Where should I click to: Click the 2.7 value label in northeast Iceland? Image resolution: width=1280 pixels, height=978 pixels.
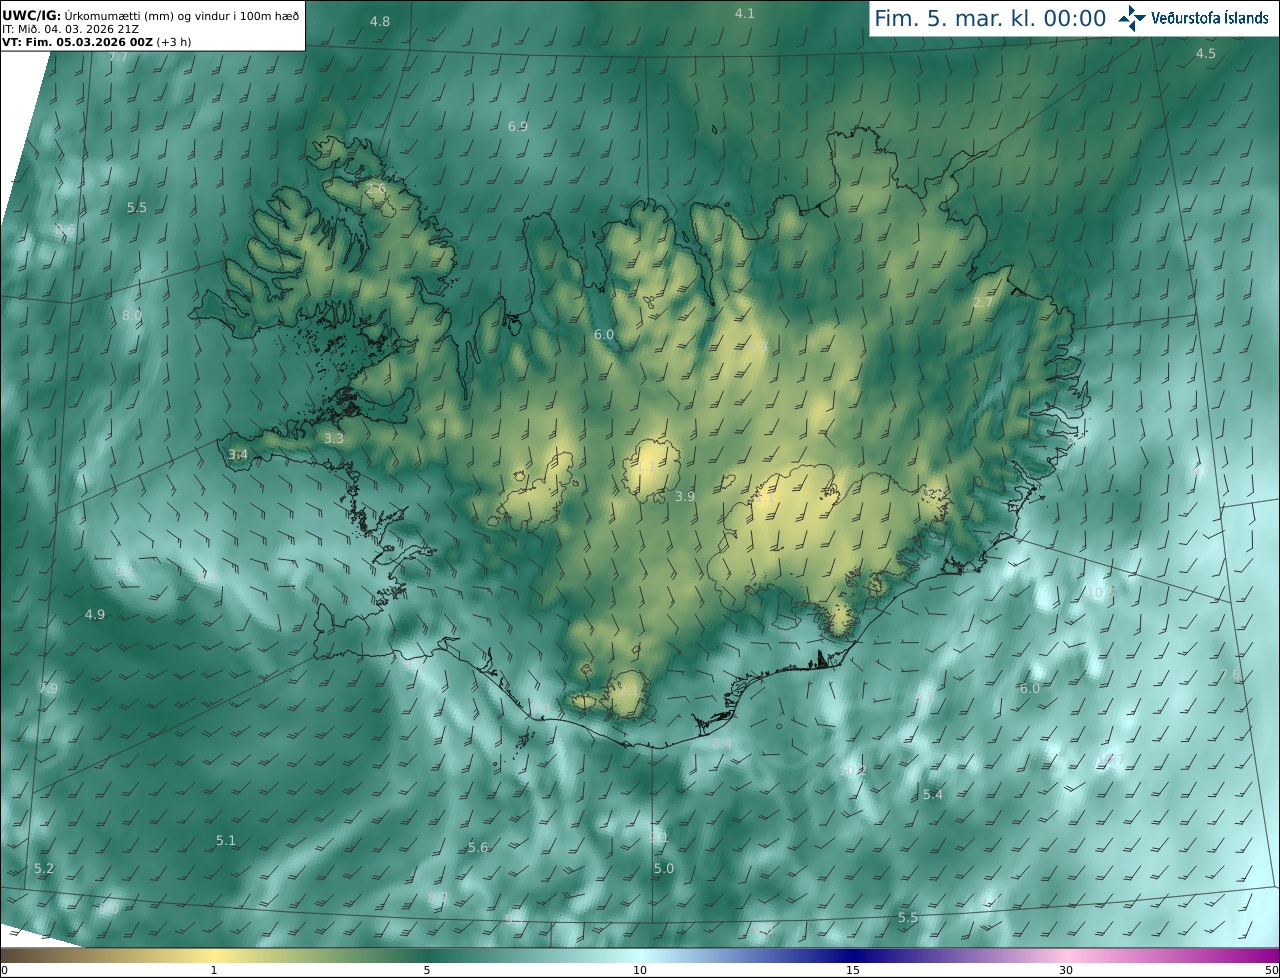pos(983,303)
